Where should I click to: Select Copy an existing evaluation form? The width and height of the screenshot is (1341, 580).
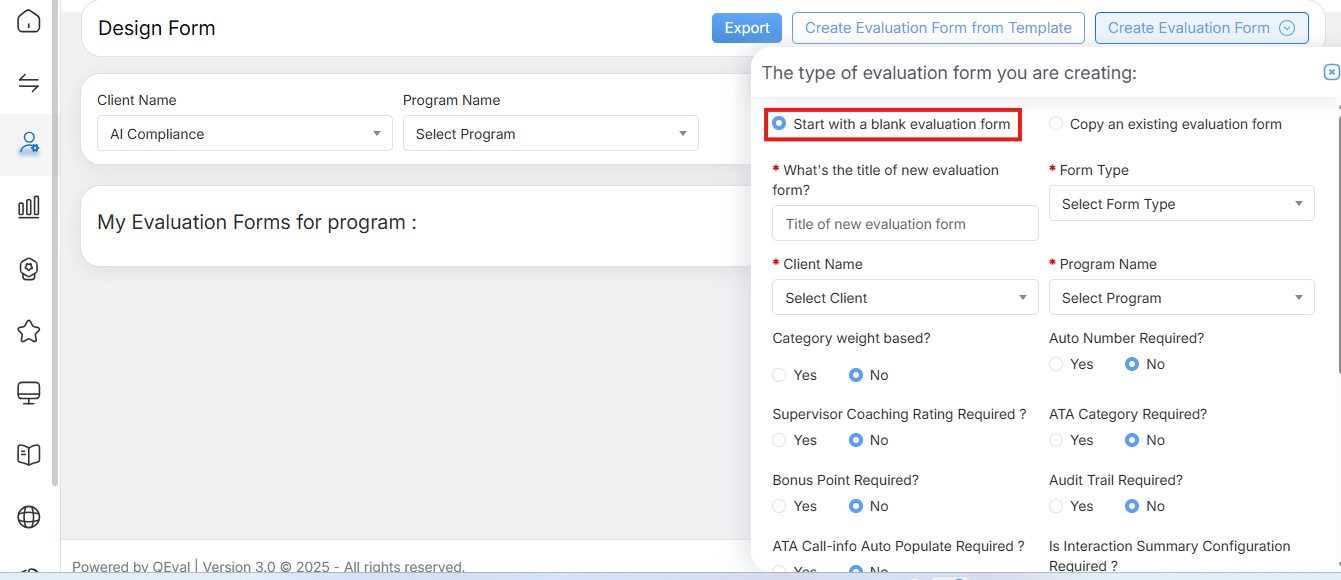[x=1057, y=124]
